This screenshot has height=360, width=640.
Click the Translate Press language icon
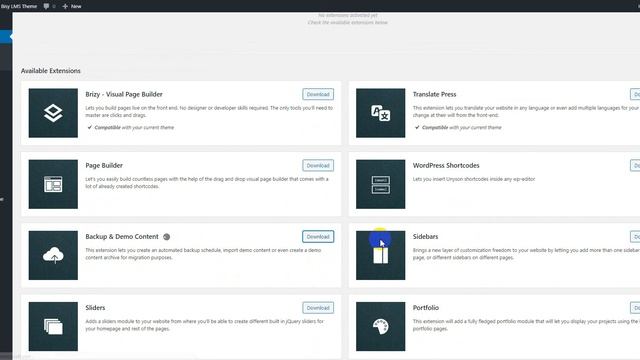(380, 113)
